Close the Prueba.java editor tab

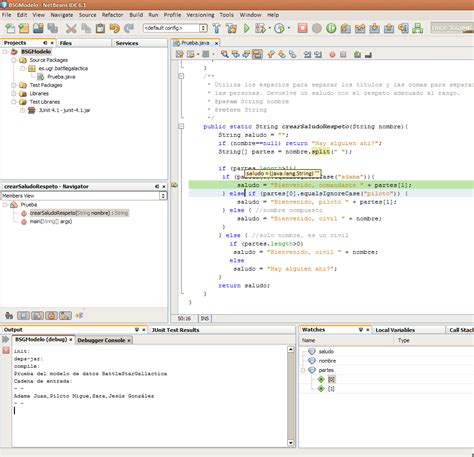(x=216, y=43)
